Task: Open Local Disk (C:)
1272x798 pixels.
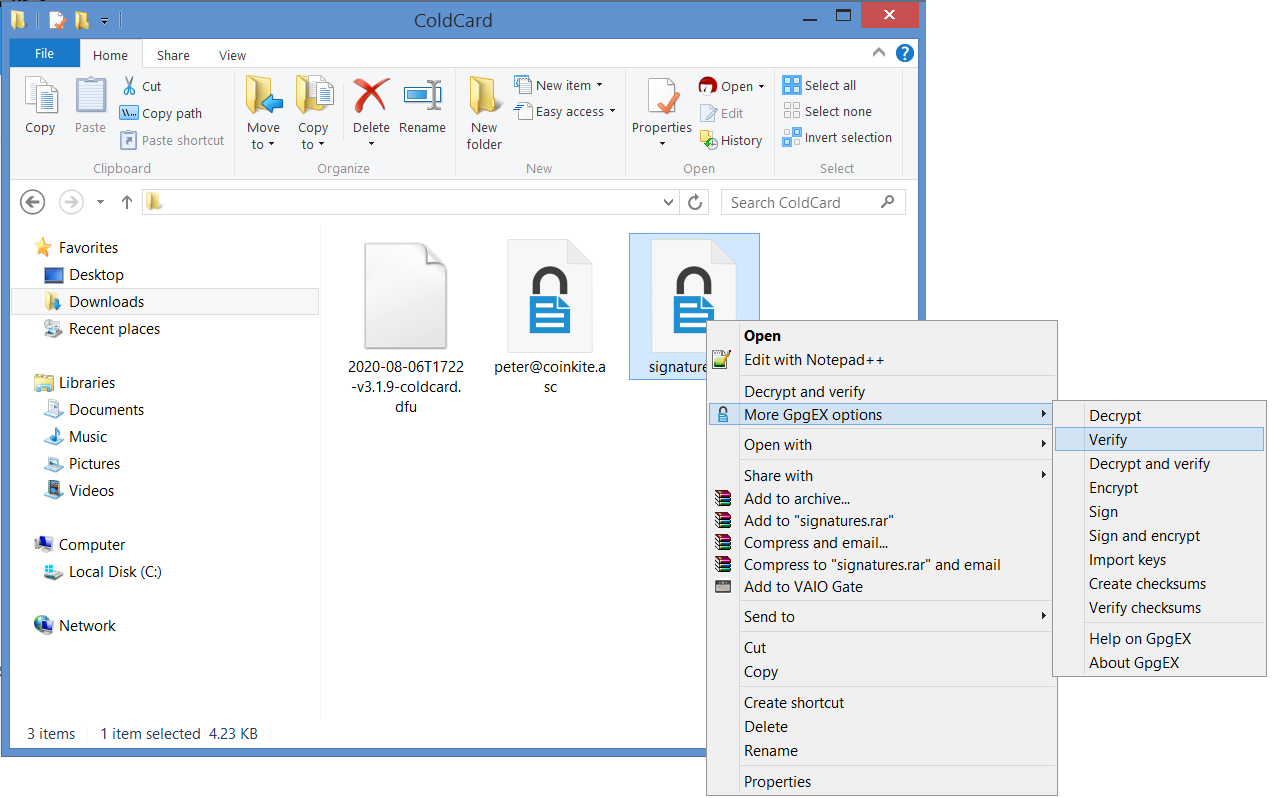Action: pyautogui.click(x=115, y=572)
